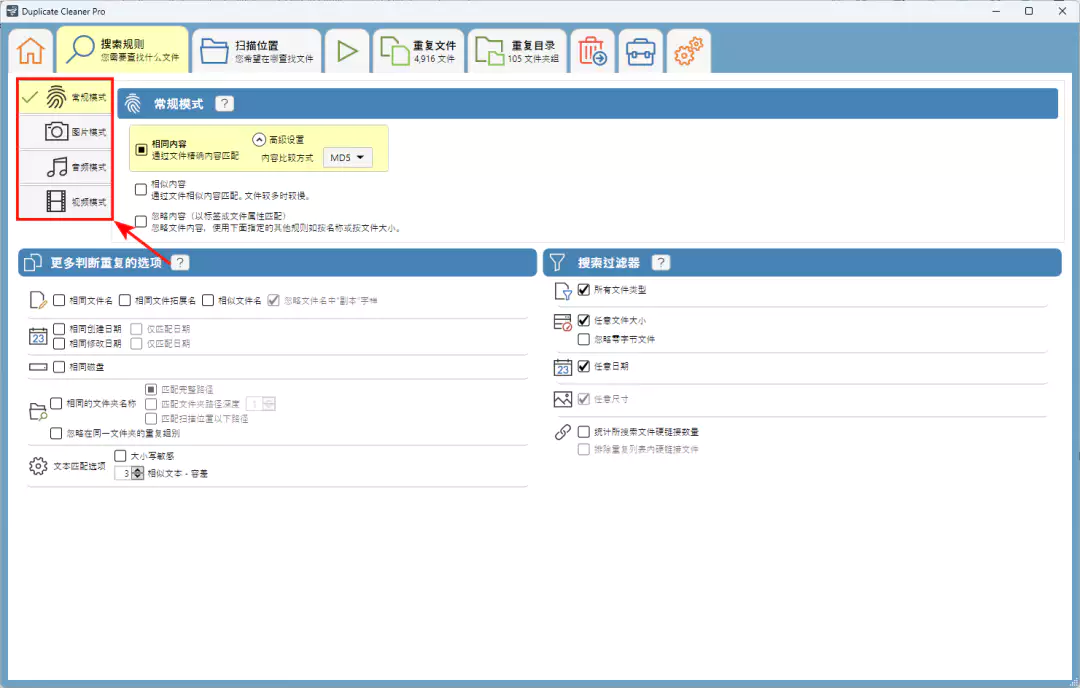Enable 相似文件名 similar file name

point(208,300)
